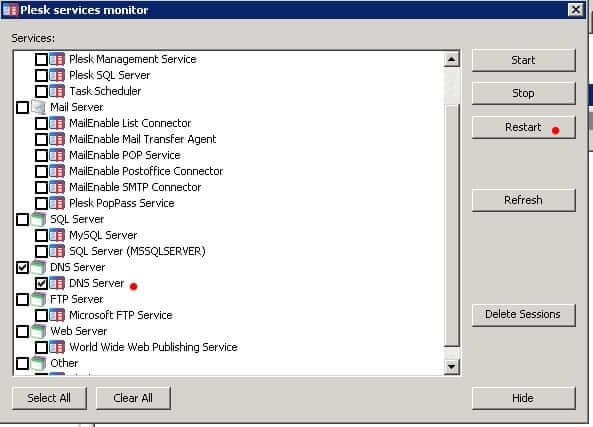Click the Mail Server group icon

pos(38,107)
